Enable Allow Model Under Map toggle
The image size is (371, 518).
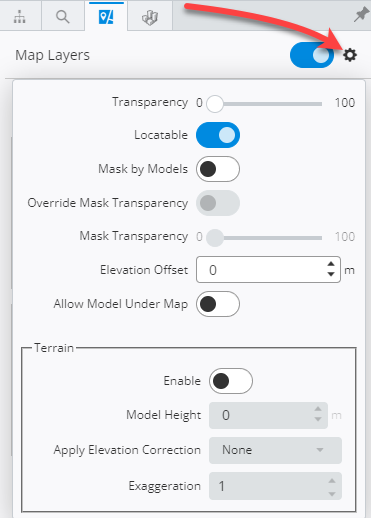tap(218, 304)
